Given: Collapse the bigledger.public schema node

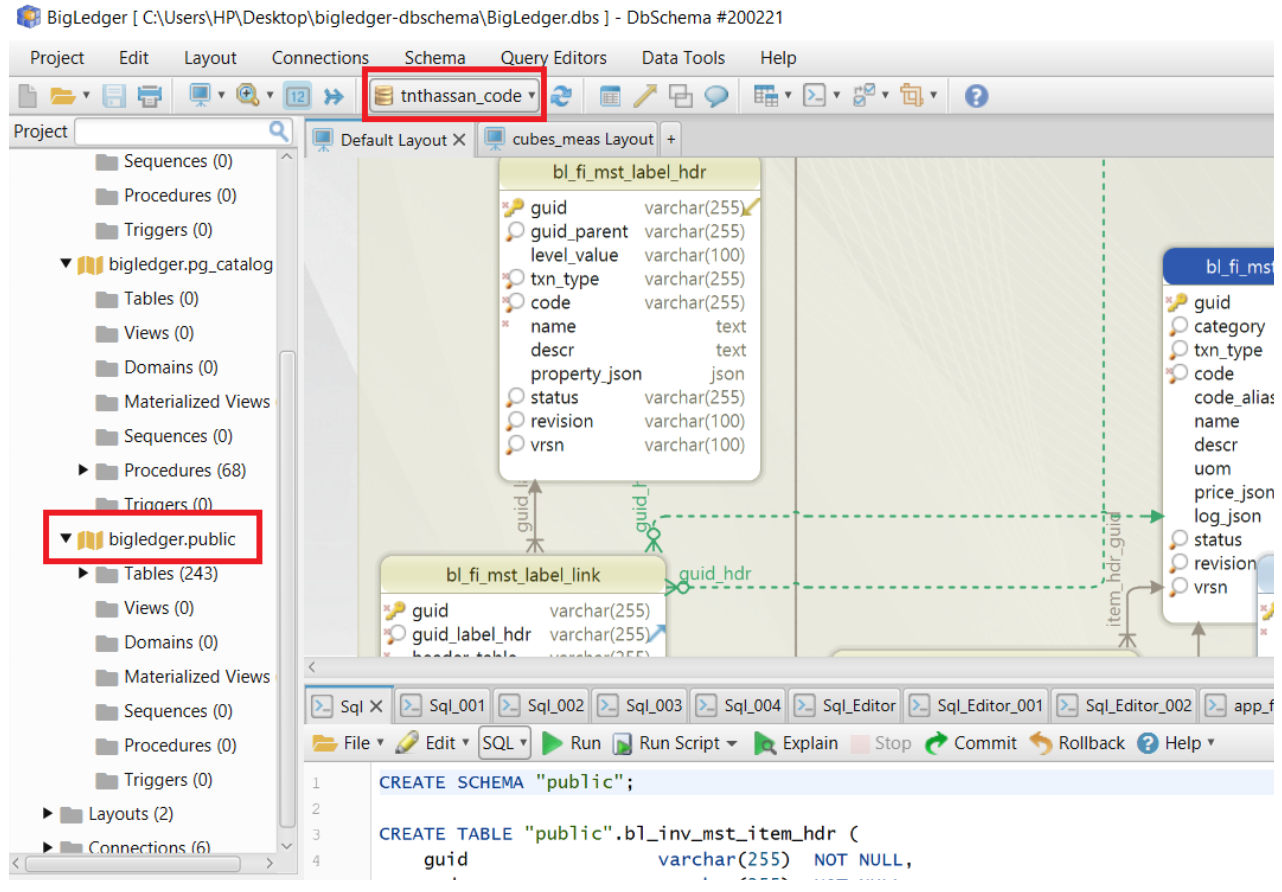Looking at the screenshot, I should click(65, 539).
